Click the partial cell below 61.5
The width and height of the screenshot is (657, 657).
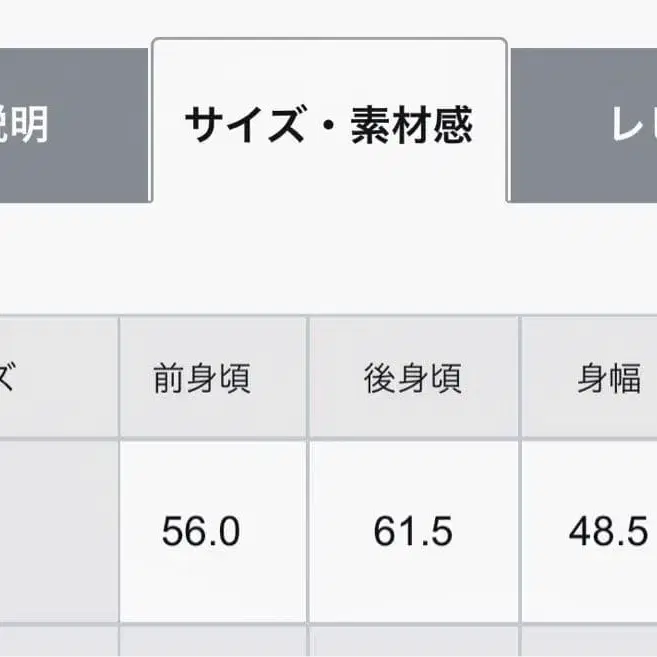coord(414,642)
